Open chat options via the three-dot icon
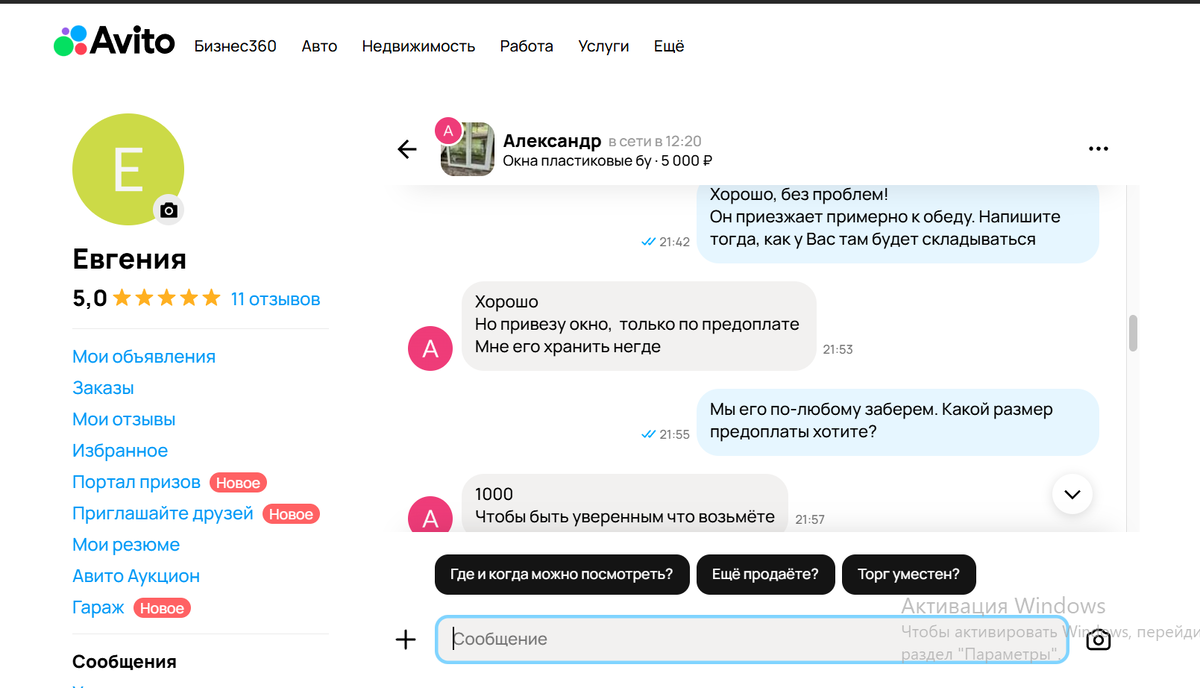The height and width of the screenshot is (688, 1200). [x=1098, y=148]
